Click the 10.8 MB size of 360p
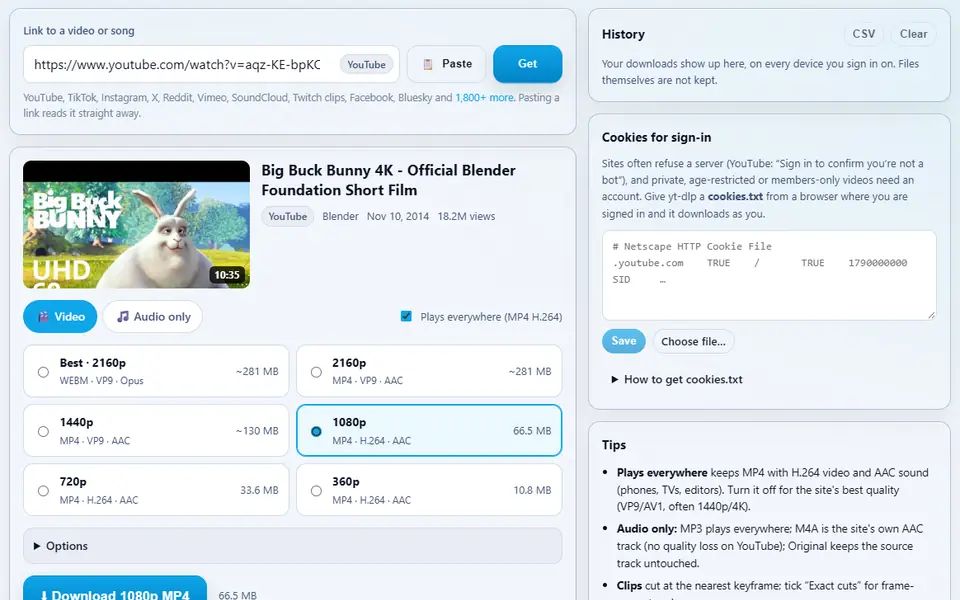The image size is (960, 600). (532, 490)
